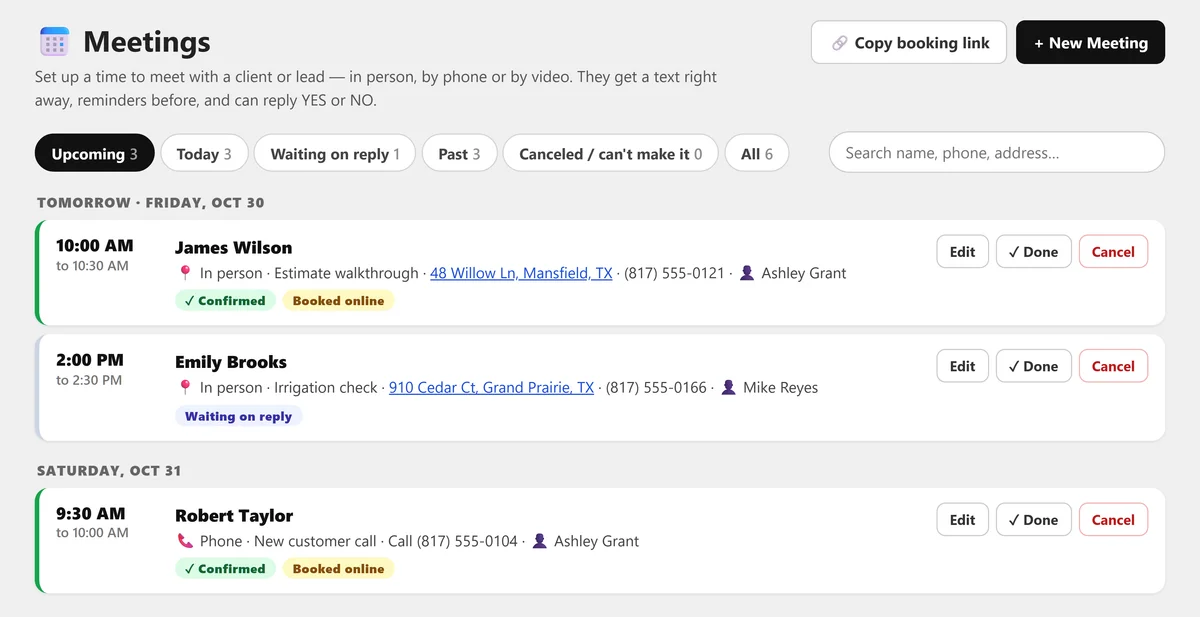Click the New customer call text

pos(315,541)
